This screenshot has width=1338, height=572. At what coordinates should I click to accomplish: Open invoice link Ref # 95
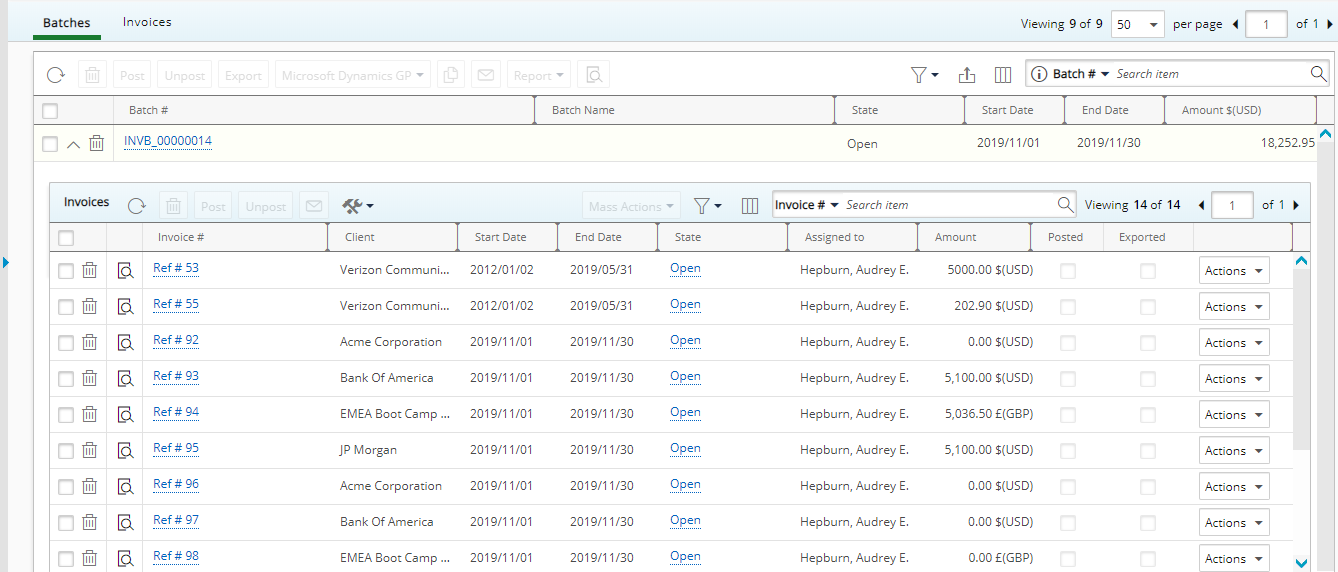point(176,449)
